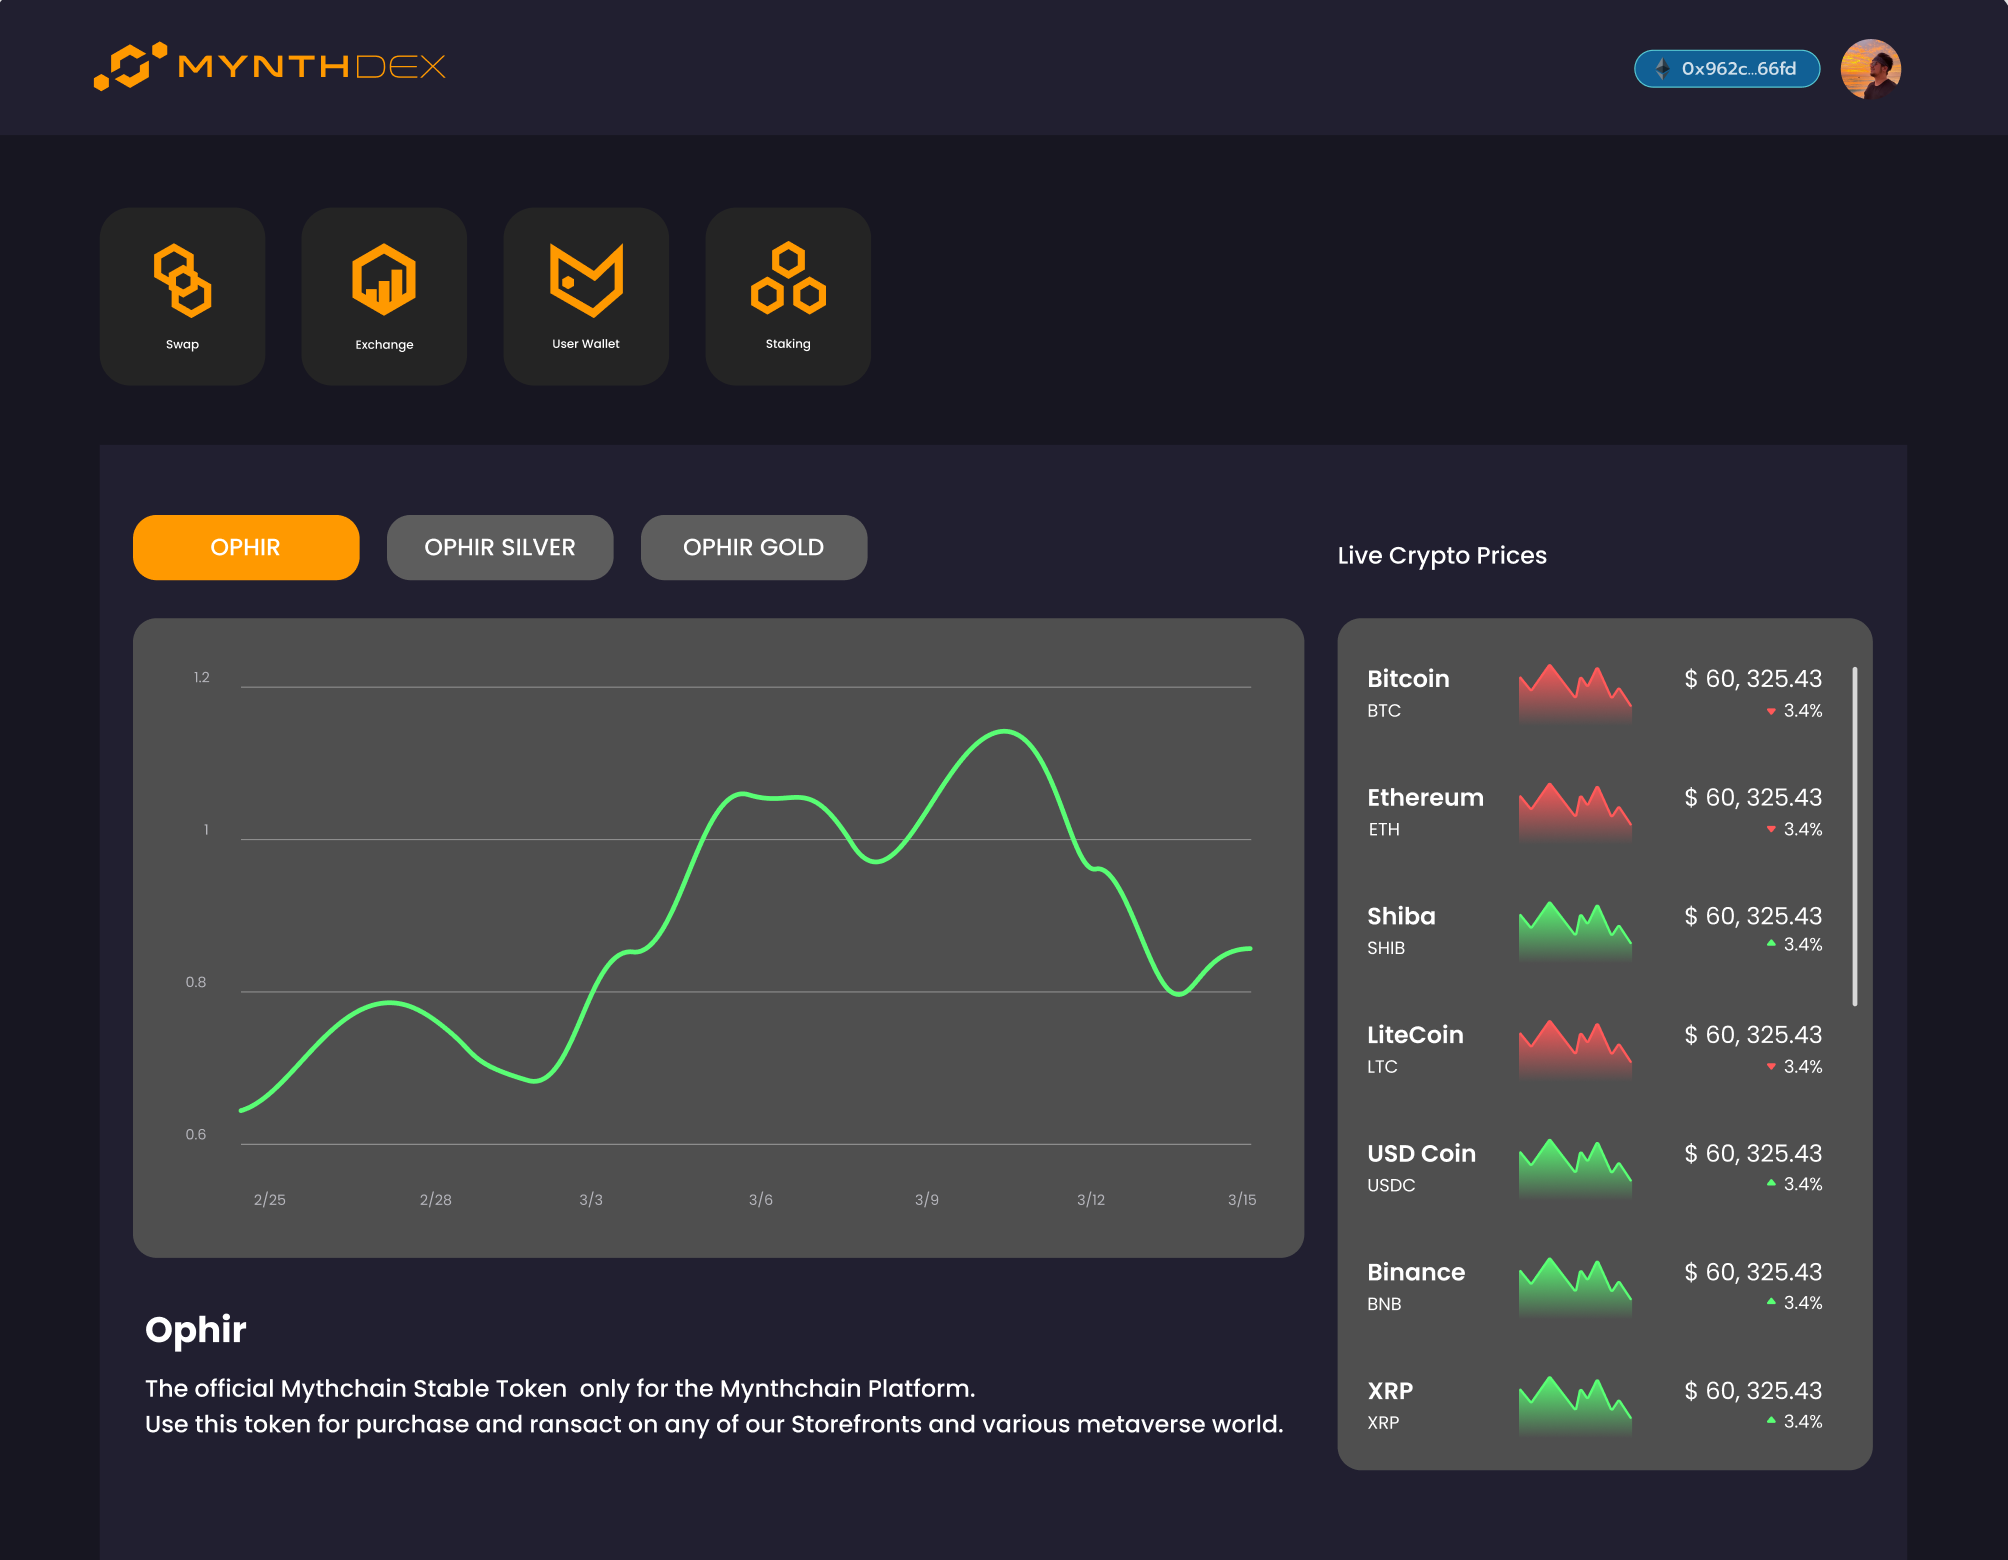Image resolution: width=2008 pixels, height=1560 pixels.
Task: Open the User Wallet card
Action: [x=586, y=296]
